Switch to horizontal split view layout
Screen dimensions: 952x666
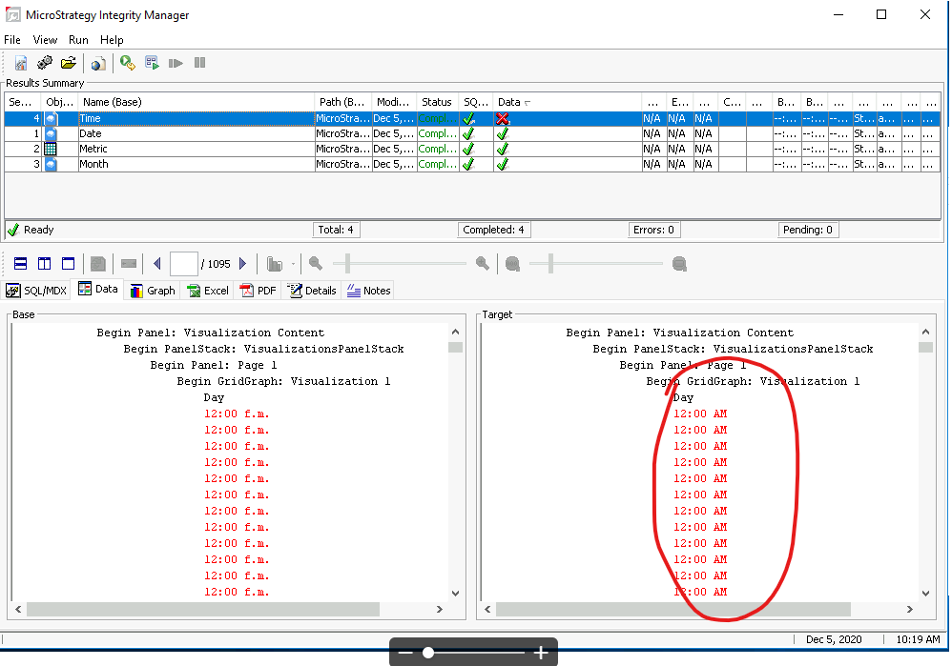[20, 264]
